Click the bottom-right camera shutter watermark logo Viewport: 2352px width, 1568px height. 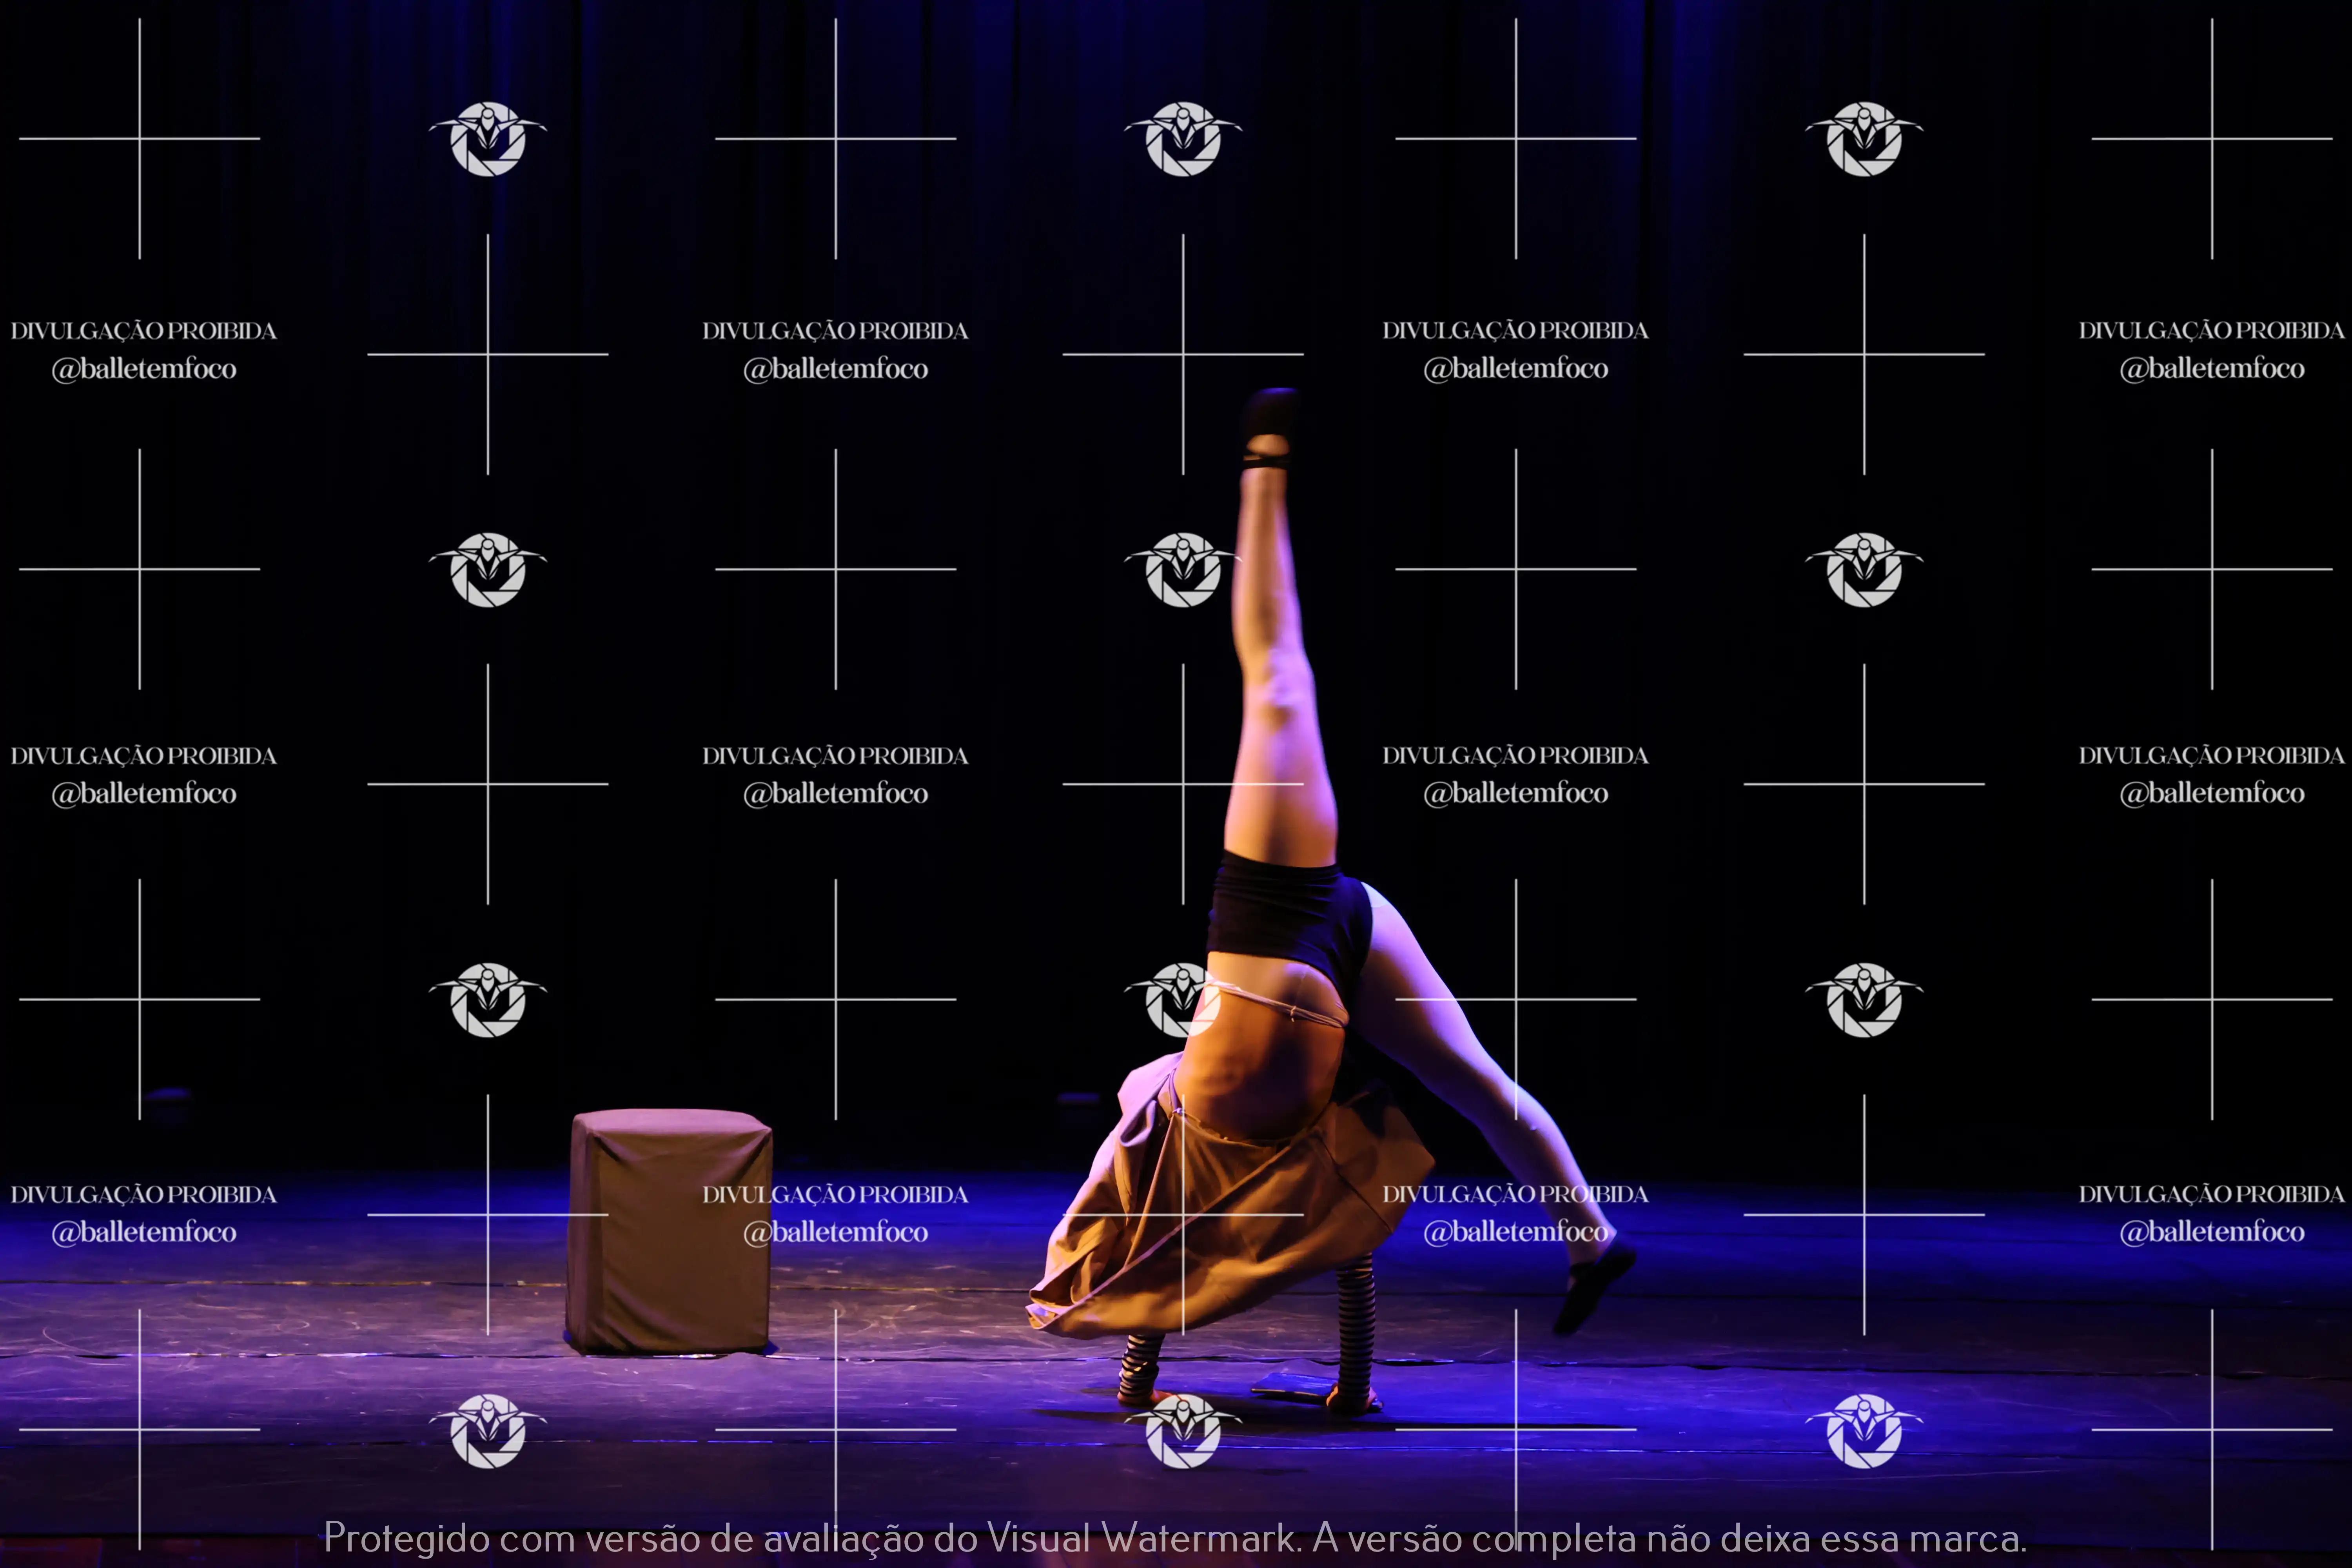pos(1864,1431)
